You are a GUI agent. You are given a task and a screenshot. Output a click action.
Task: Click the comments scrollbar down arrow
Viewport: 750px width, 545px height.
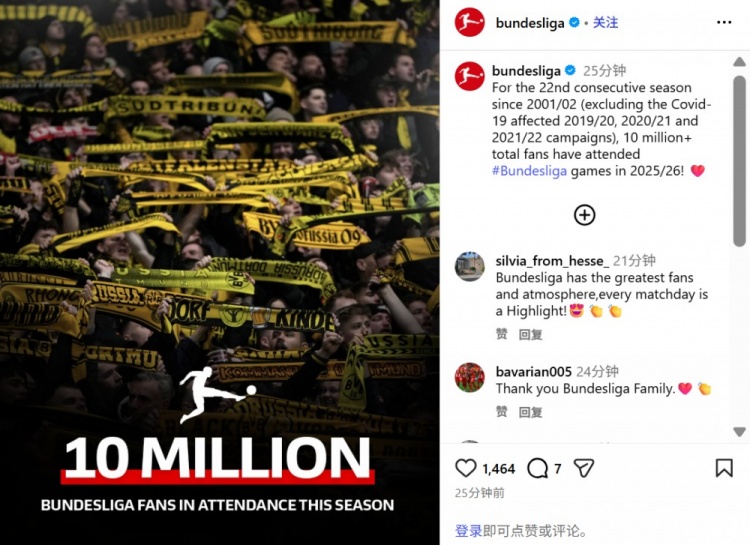[739, 432]
